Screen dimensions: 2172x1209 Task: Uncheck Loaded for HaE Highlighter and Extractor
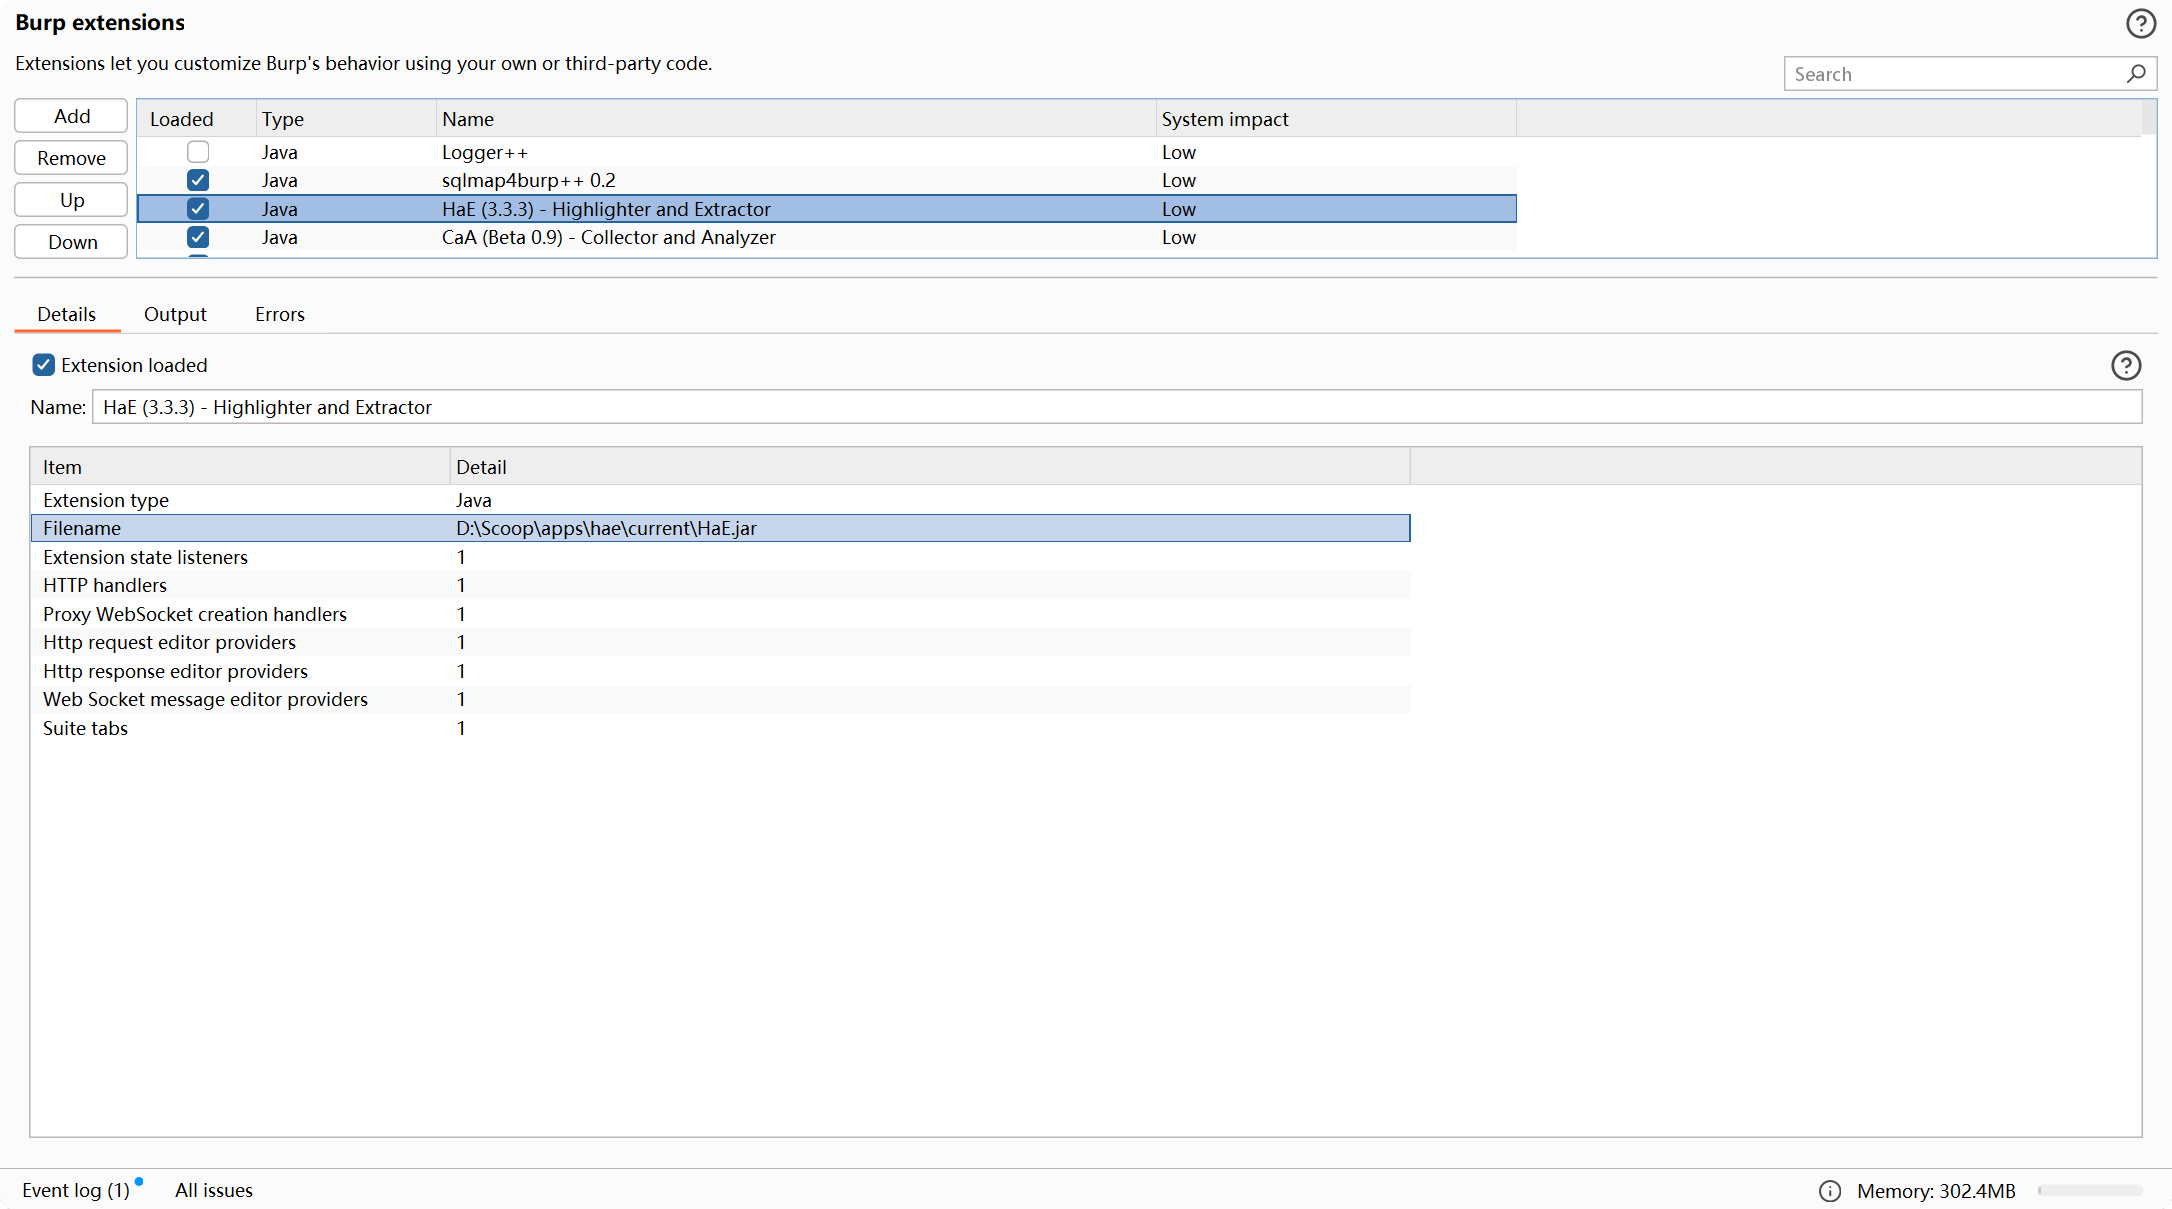point(198,209)
